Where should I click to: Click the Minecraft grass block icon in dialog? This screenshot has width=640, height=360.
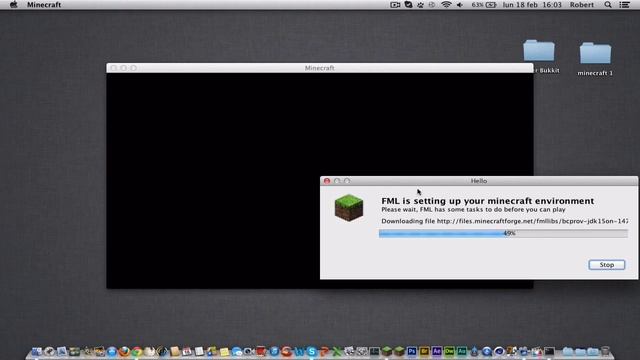pyautogui.click(x=349, y=208)
